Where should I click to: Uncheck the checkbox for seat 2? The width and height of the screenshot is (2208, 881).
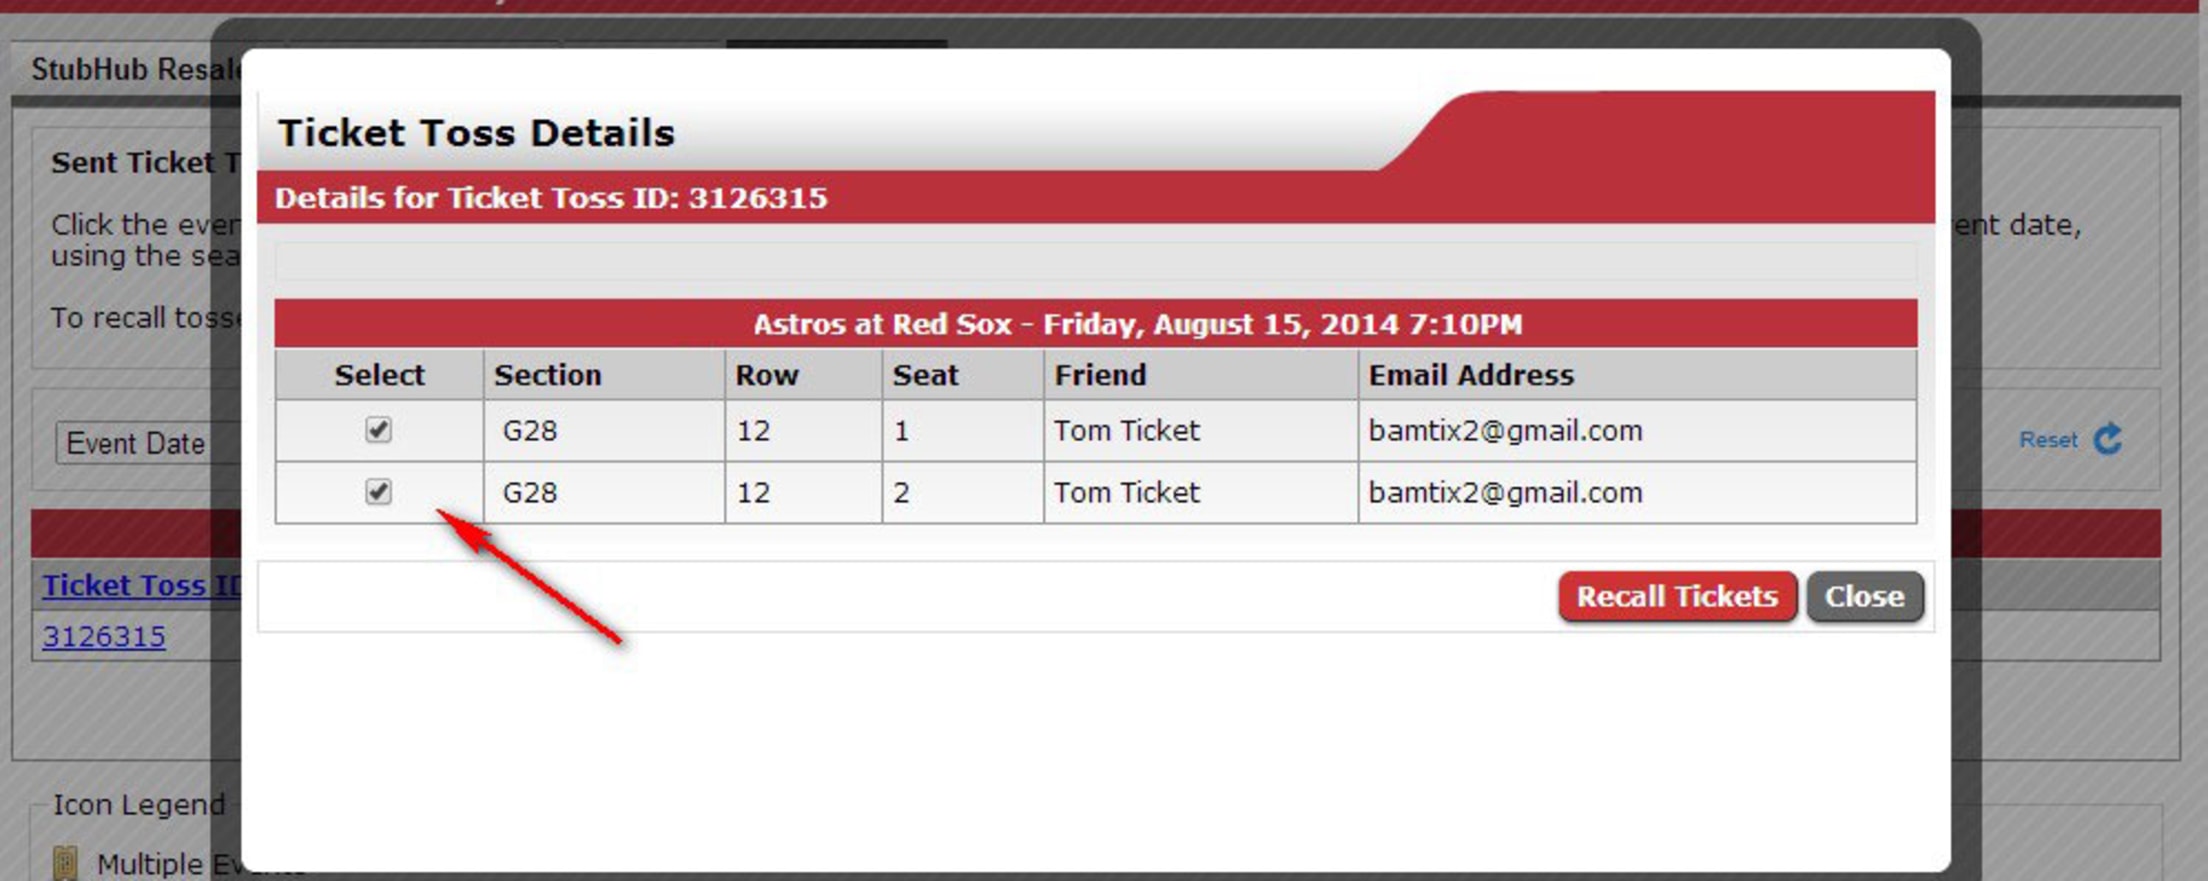pyautogui.click(x=378, y=492)
